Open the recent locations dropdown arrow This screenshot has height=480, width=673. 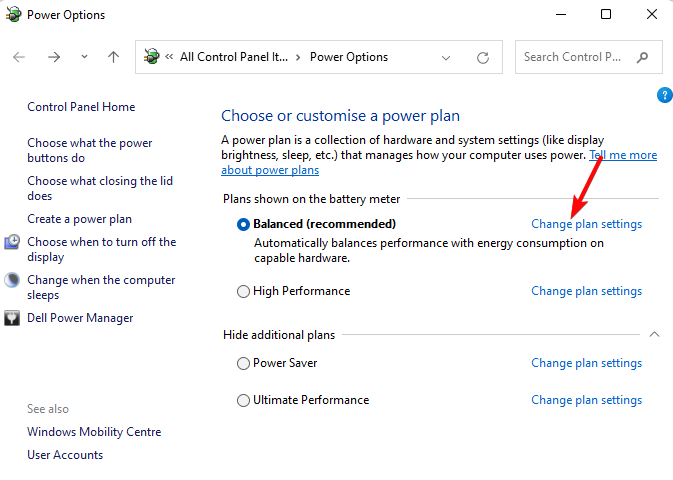click(x=84, y=57)
